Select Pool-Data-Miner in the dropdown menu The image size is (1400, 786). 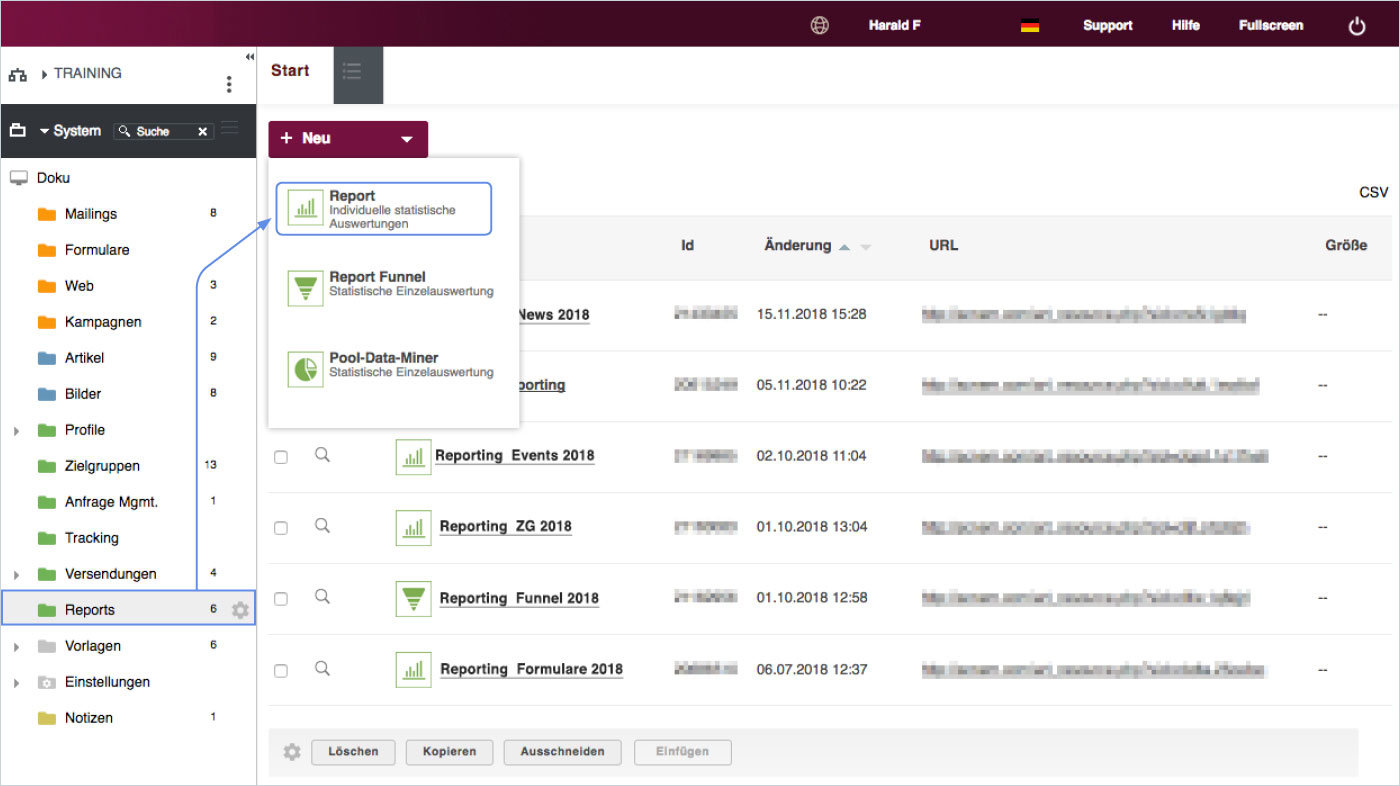click(391, 365)
